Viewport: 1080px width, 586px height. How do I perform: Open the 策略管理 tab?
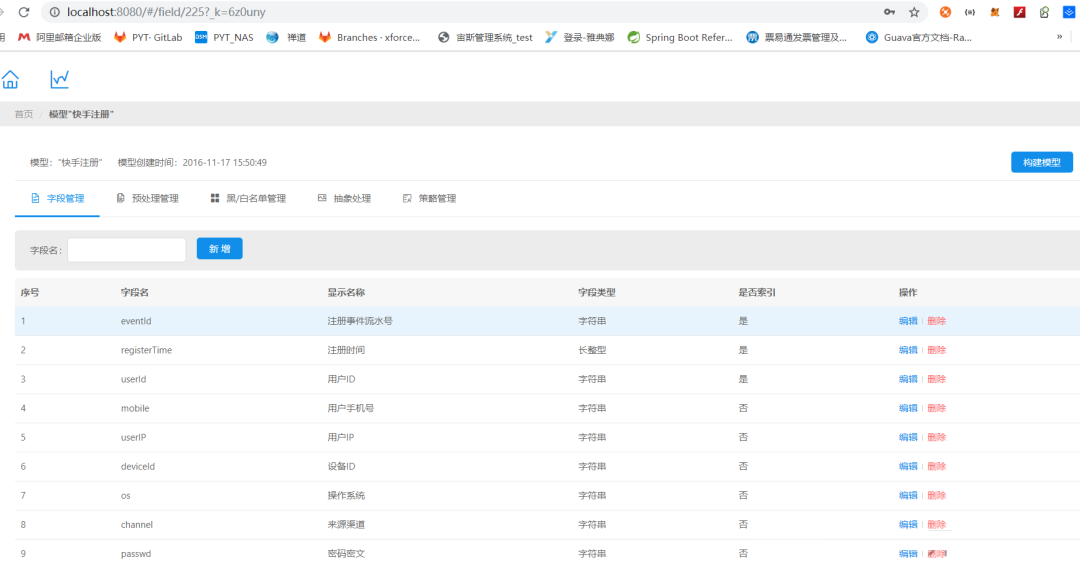(429, 198)
